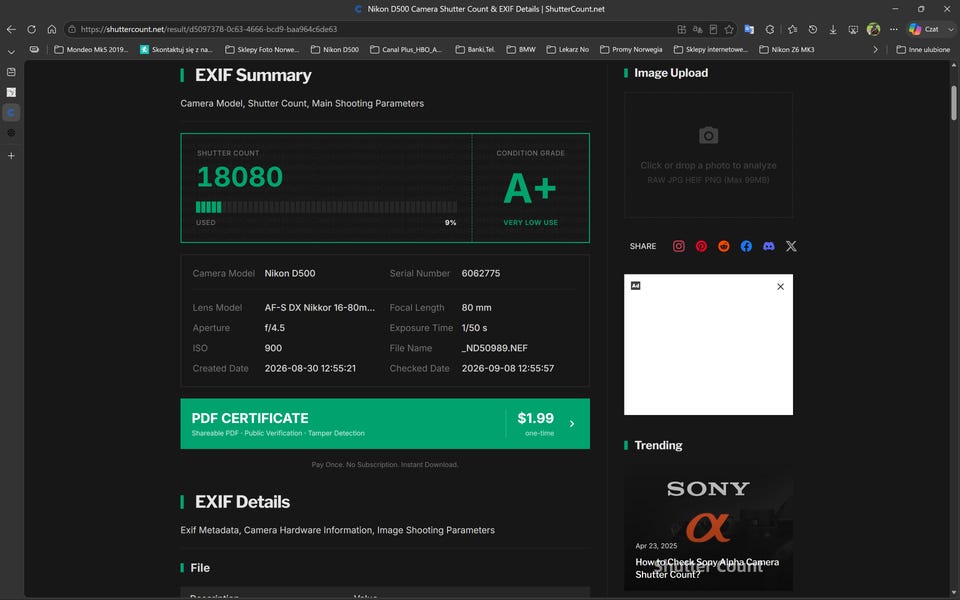Open the Sklepy Foto Norwe... bookmark folder
Viewport: 960px width, 600px height.
click(262, 50)
